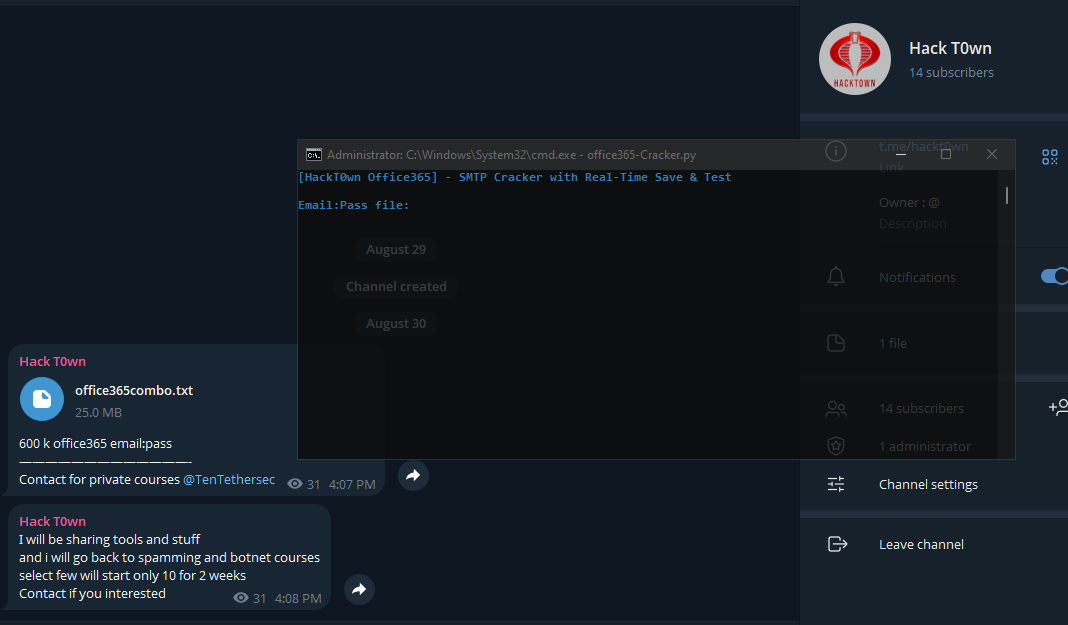This screenshot has width=1068, height=625.
Task: Forward the office365combo.txt message
Action: click(x=413, y=475)
